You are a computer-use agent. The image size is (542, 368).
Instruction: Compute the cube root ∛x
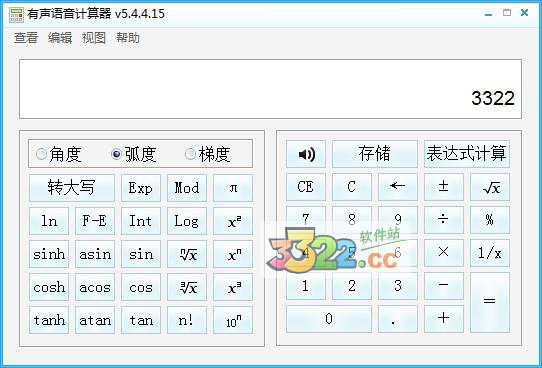point(187,287)
